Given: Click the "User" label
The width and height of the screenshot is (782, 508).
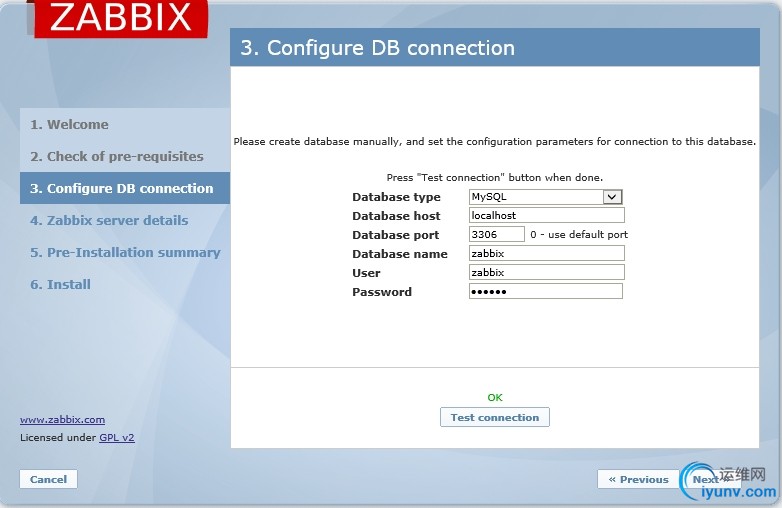Looking at the screenshot, I should pos(366,273).
